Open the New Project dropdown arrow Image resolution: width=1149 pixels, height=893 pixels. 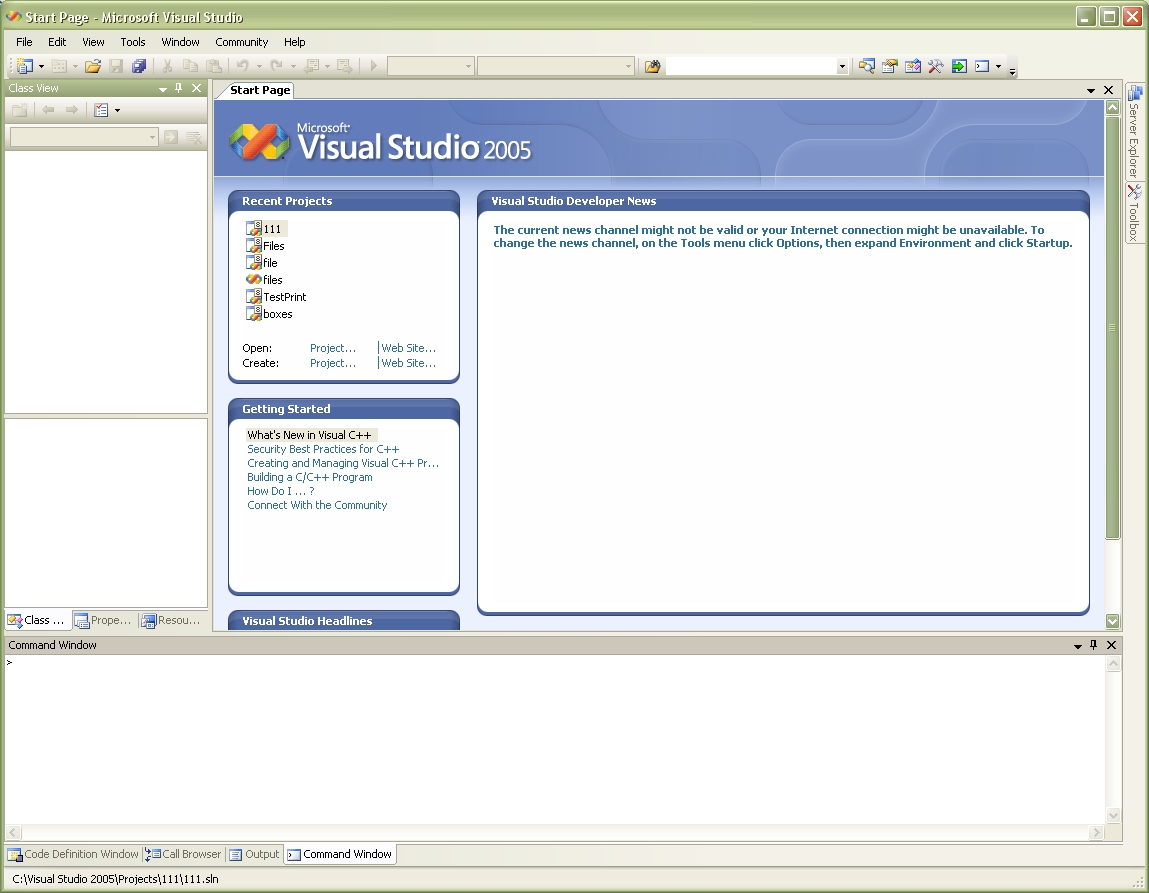click(41, 66)
